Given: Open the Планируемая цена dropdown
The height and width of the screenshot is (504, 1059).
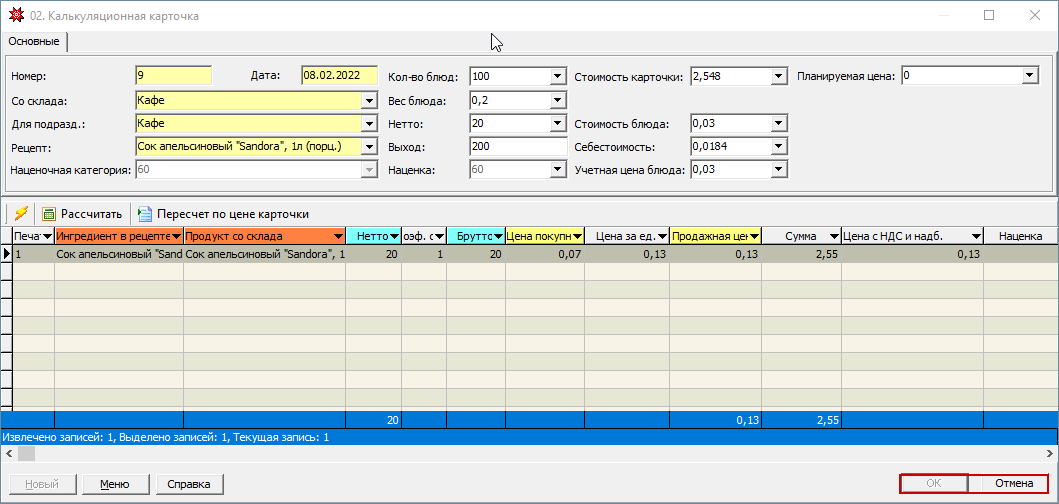Looking at the screenshot, I should (x=1030, y=76).
